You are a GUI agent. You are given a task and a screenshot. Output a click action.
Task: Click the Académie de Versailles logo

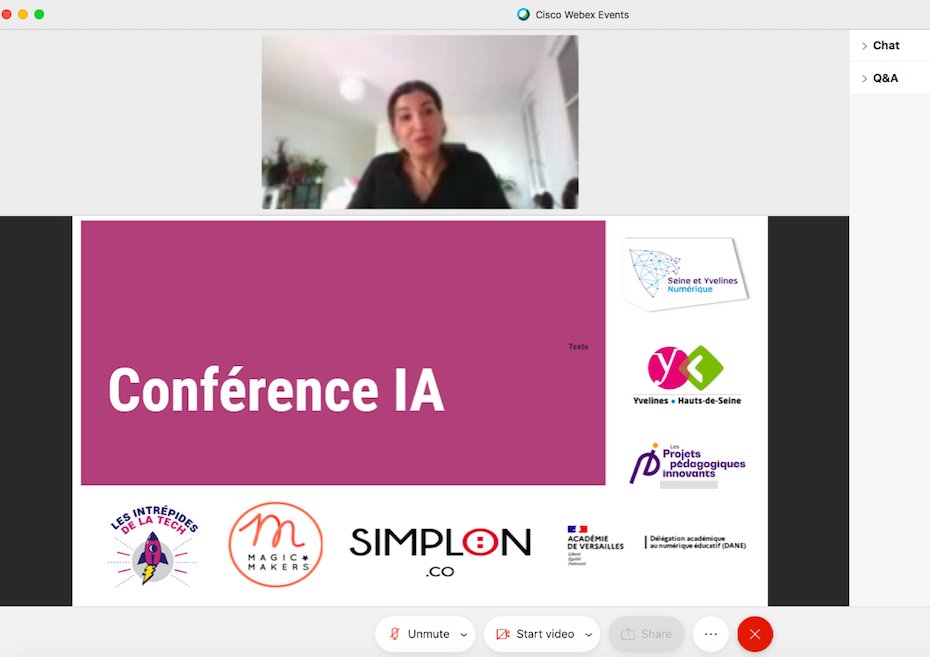click(595, 545)
